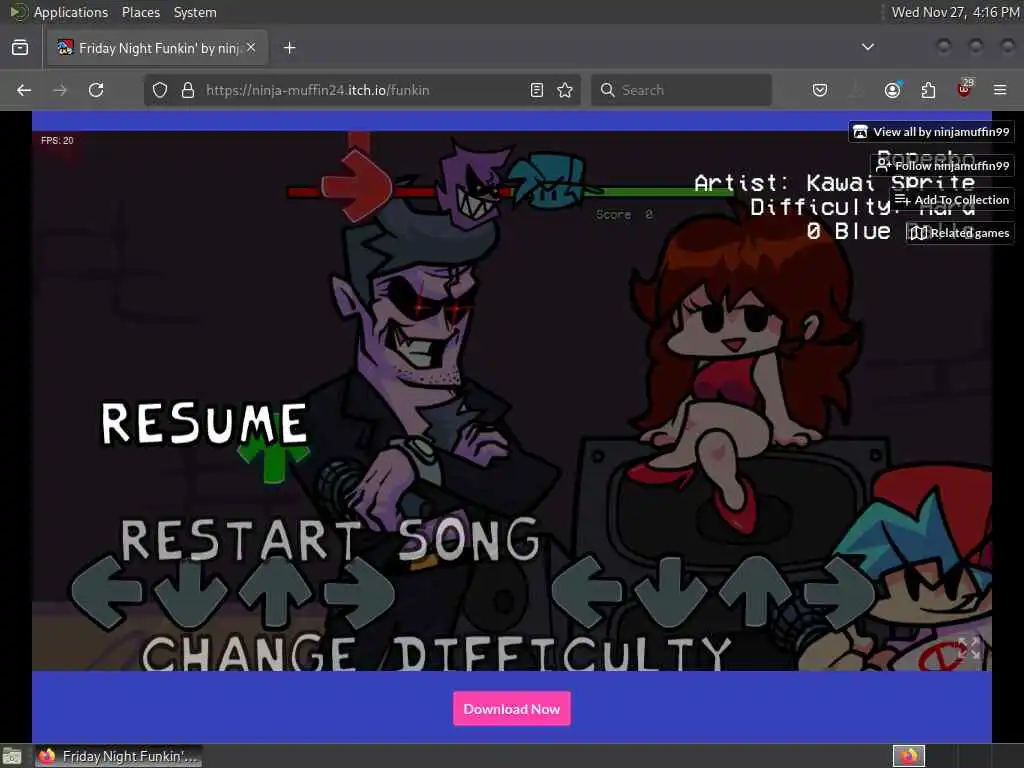
Task: Select the Friday Night Funkin' browser tab
Action: point(157,48)
